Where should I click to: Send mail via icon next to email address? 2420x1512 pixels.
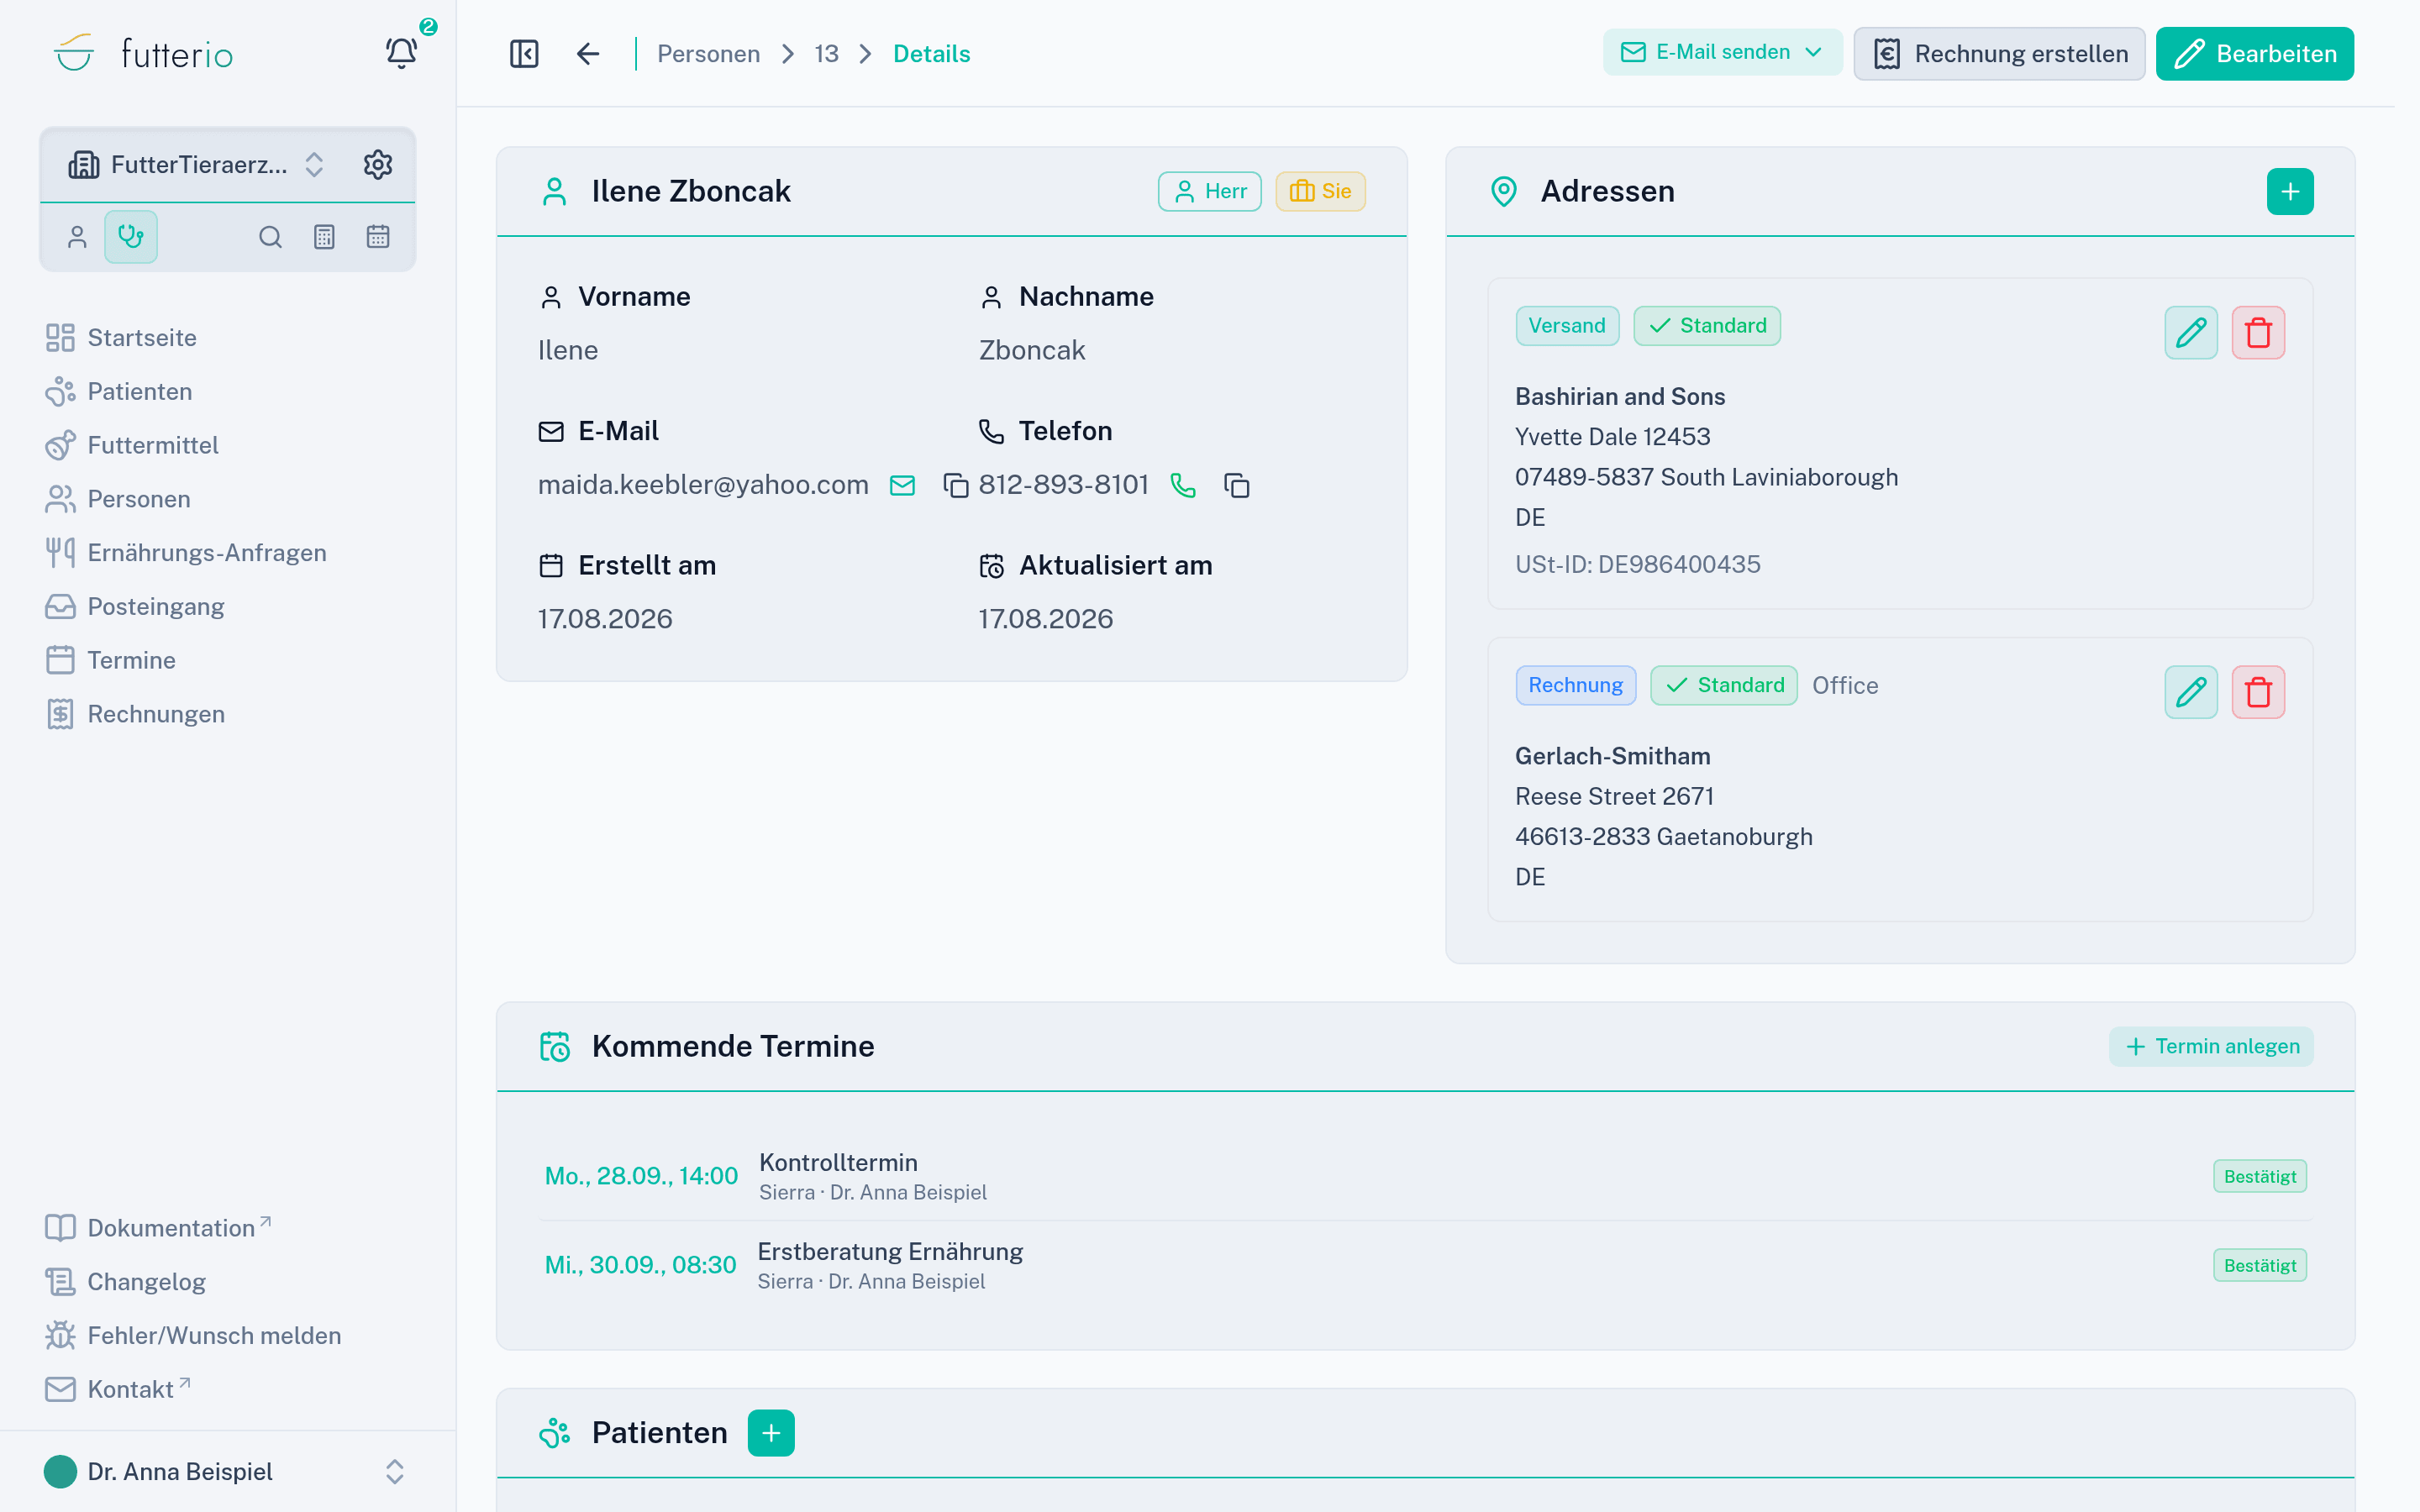pyautogui.click(x=902, y=486)
